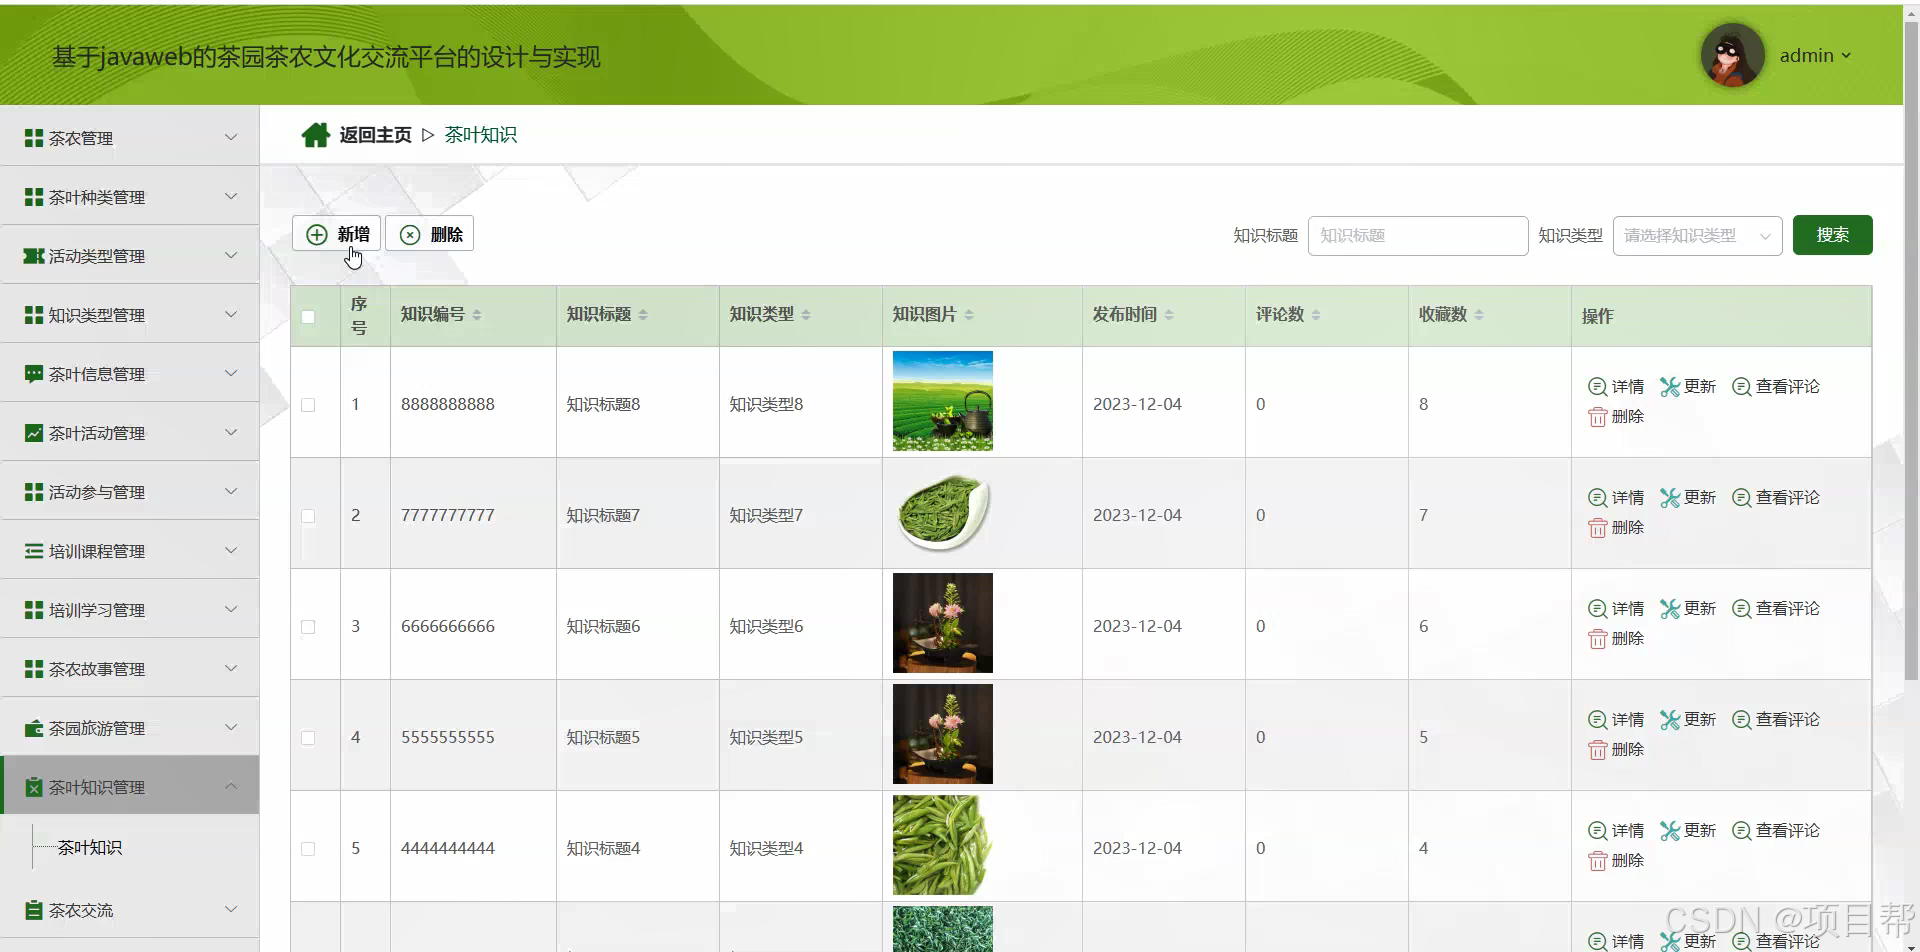Click the 茶叶知识管理 clipboard icon
This screenshot has height=952, width=1920.
[34, 787]
